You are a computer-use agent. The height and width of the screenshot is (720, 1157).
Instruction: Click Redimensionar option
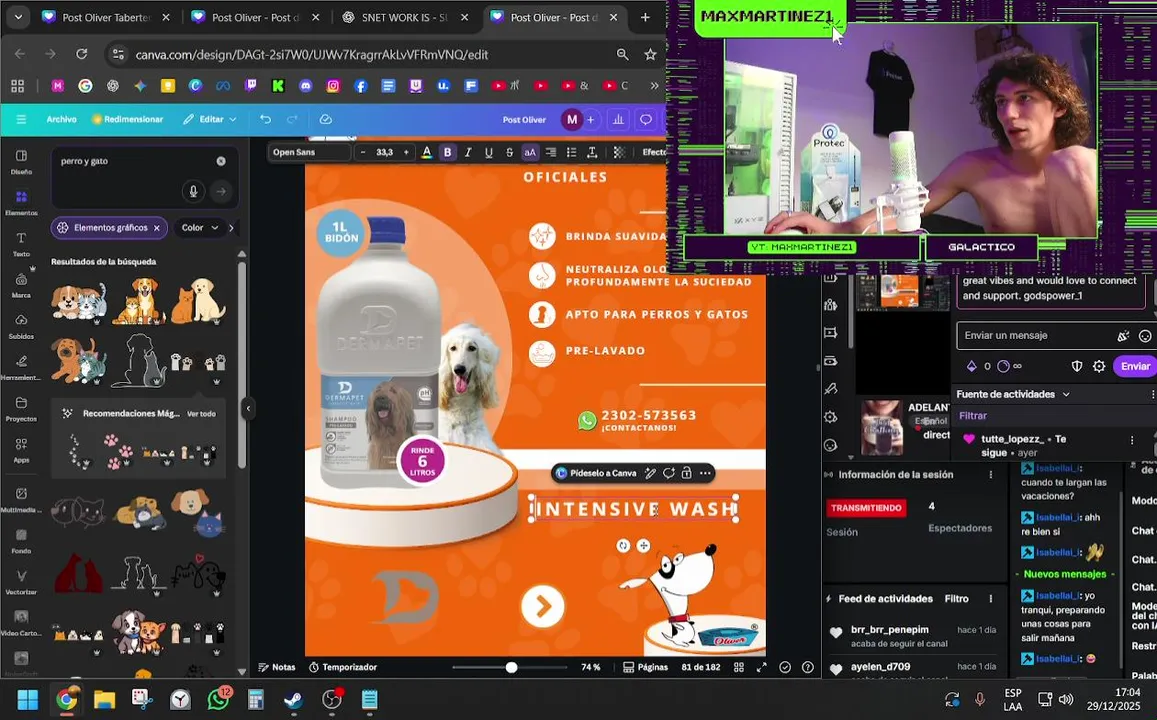[128, 120]
